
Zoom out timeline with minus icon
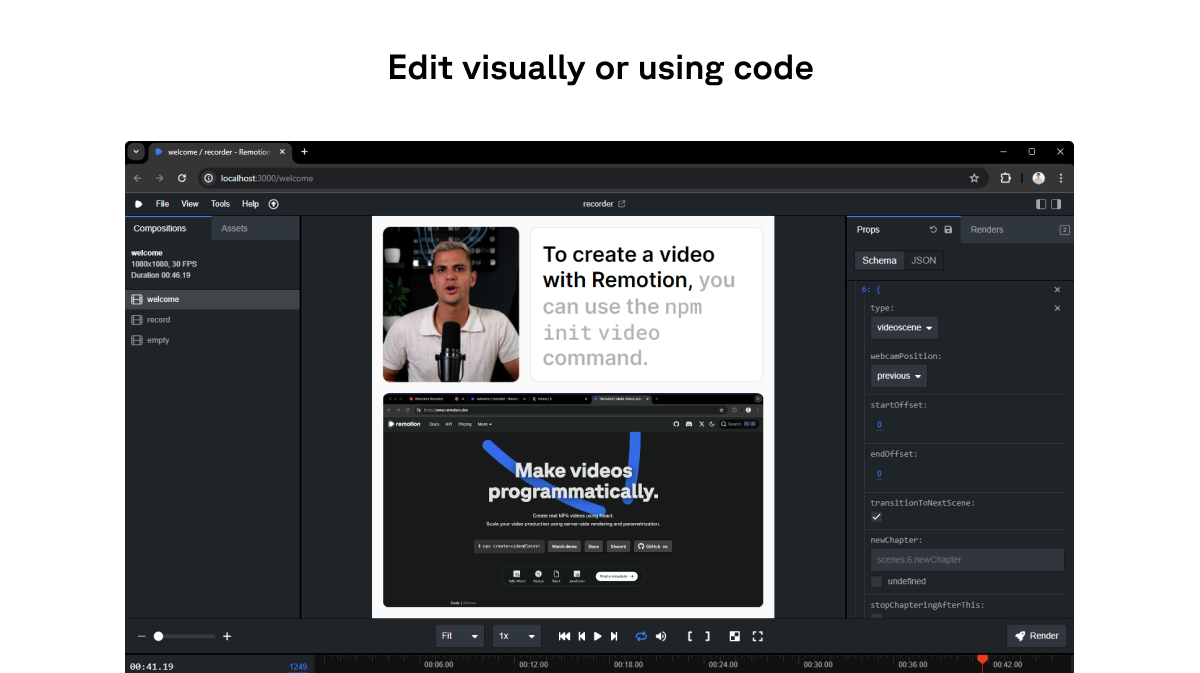141,636
